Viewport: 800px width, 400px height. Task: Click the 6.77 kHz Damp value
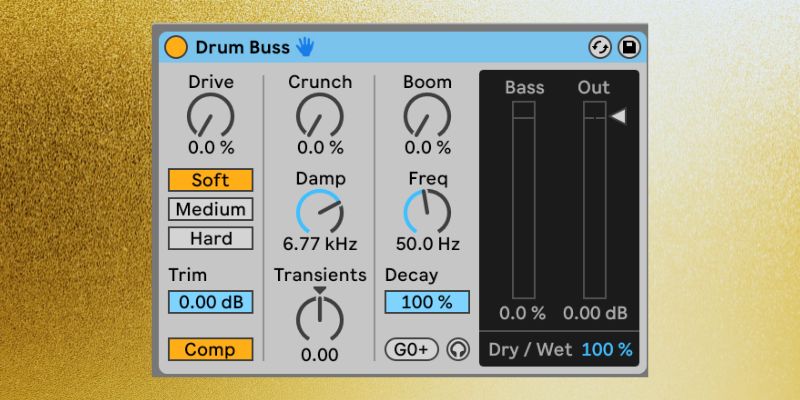pyautogui.click(x=320, y=244)
